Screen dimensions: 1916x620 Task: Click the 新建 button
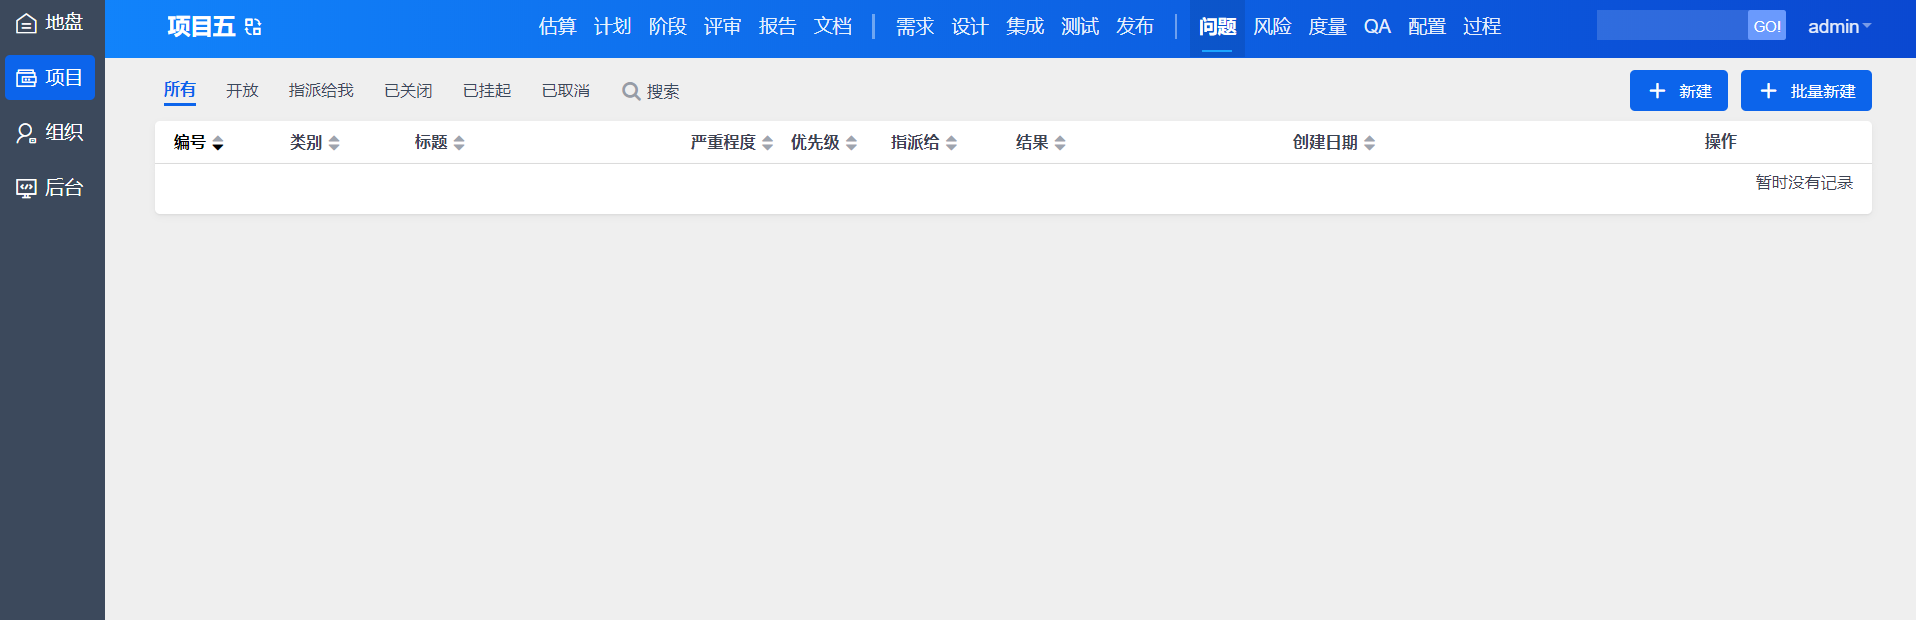pos(1679,91)
